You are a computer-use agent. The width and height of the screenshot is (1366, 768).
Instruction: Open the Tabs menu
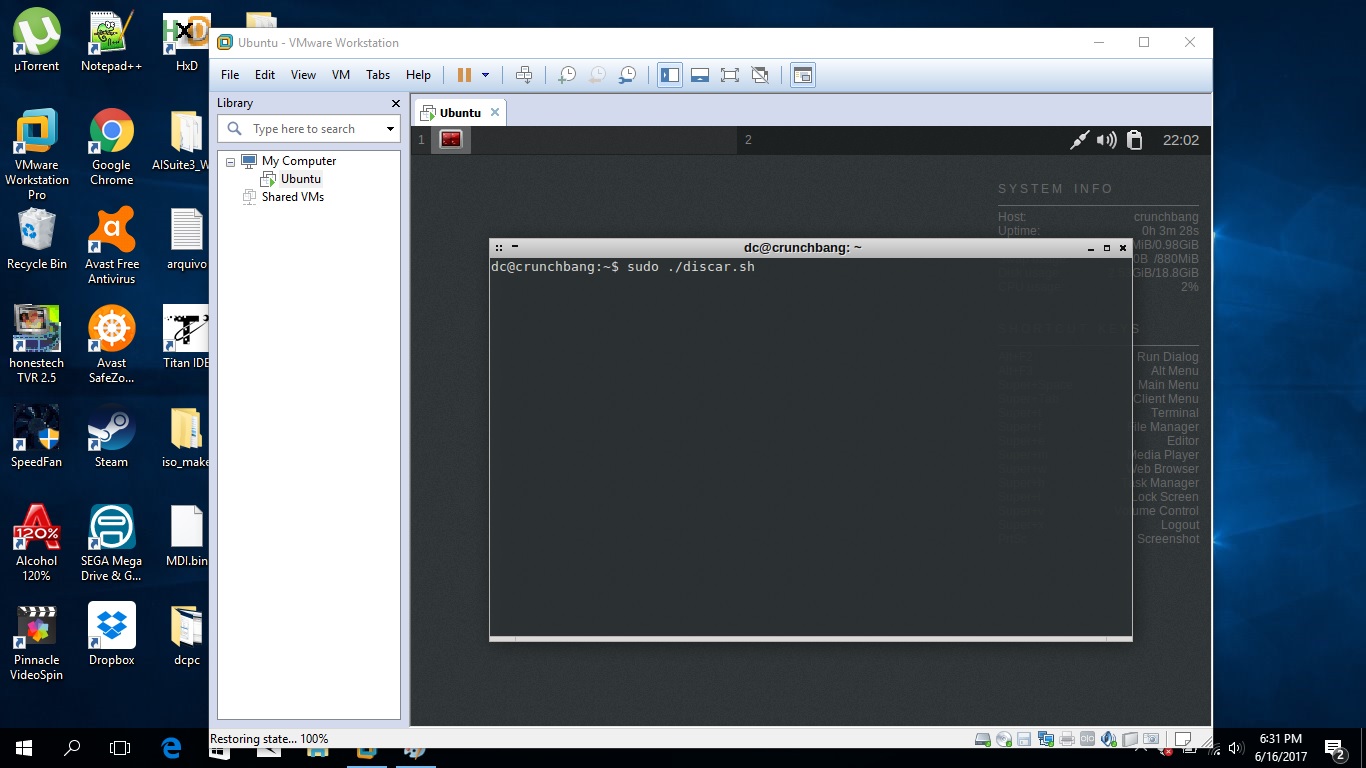coord(378,75)
